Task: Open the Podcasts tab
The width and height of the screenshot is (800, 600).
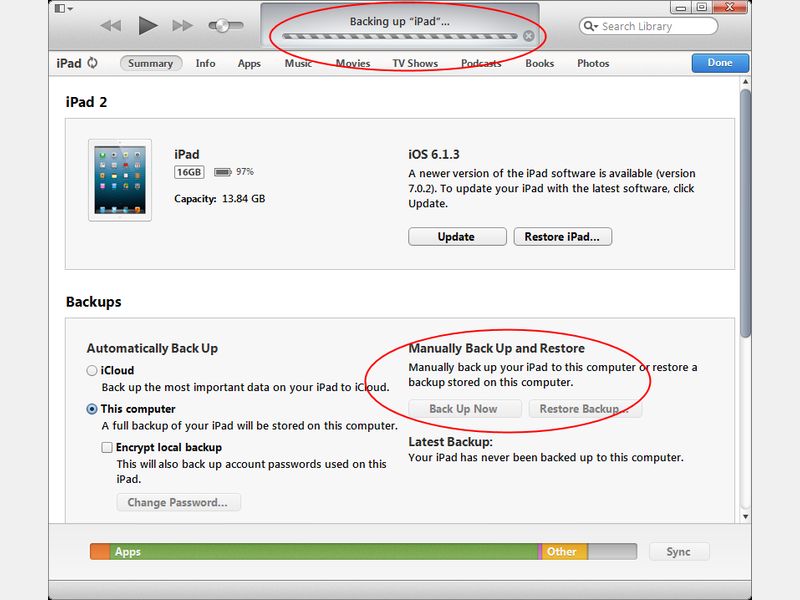Action: click(x=481, y=63)
